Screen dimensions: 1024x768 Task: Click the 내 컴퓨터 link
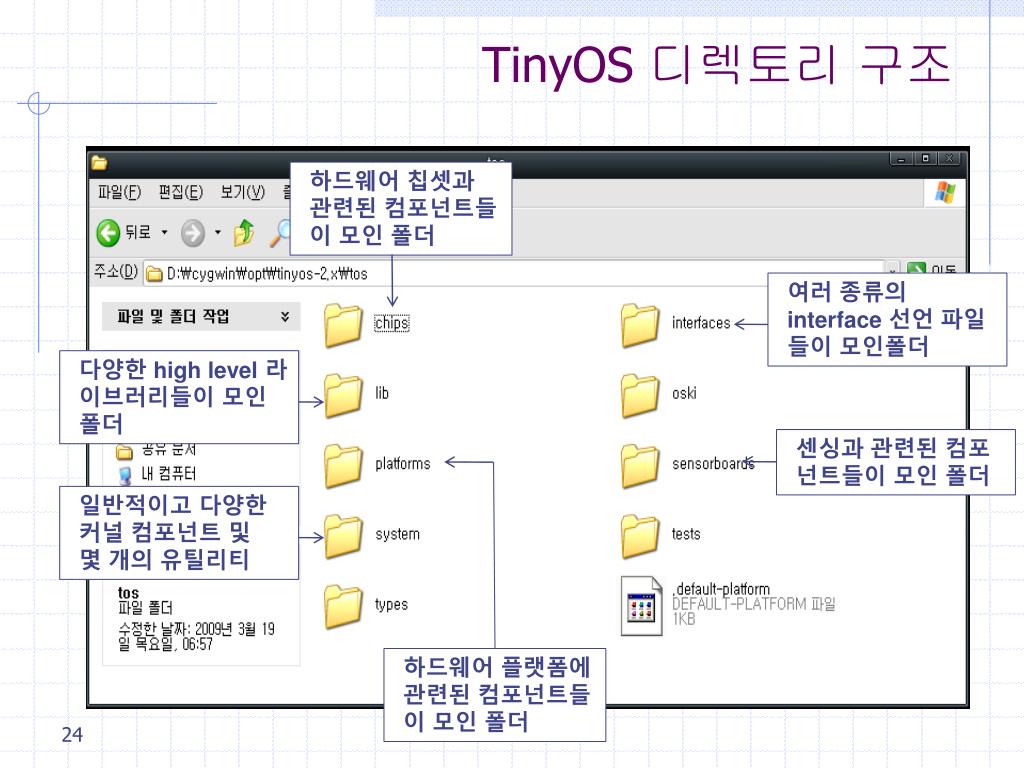tap(168, 473)
